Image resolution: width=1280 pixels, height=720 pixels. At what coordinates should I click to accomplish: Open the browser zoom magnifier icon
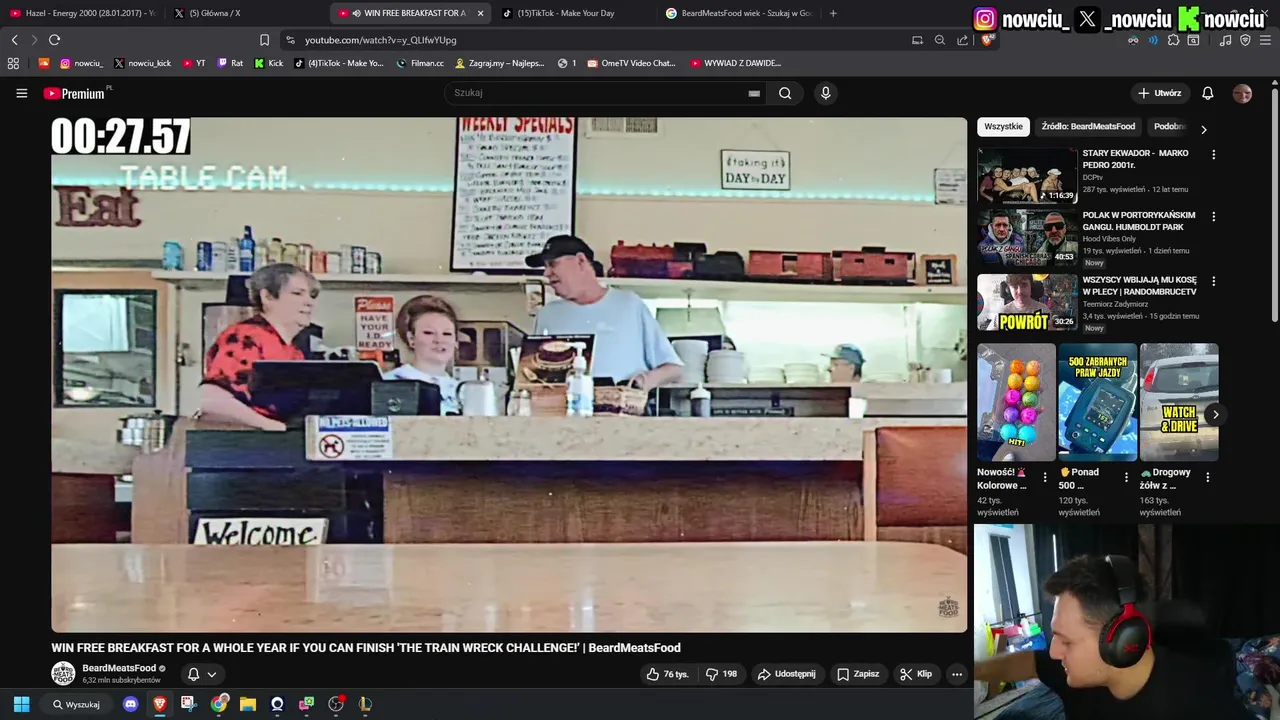click(939, 40)
